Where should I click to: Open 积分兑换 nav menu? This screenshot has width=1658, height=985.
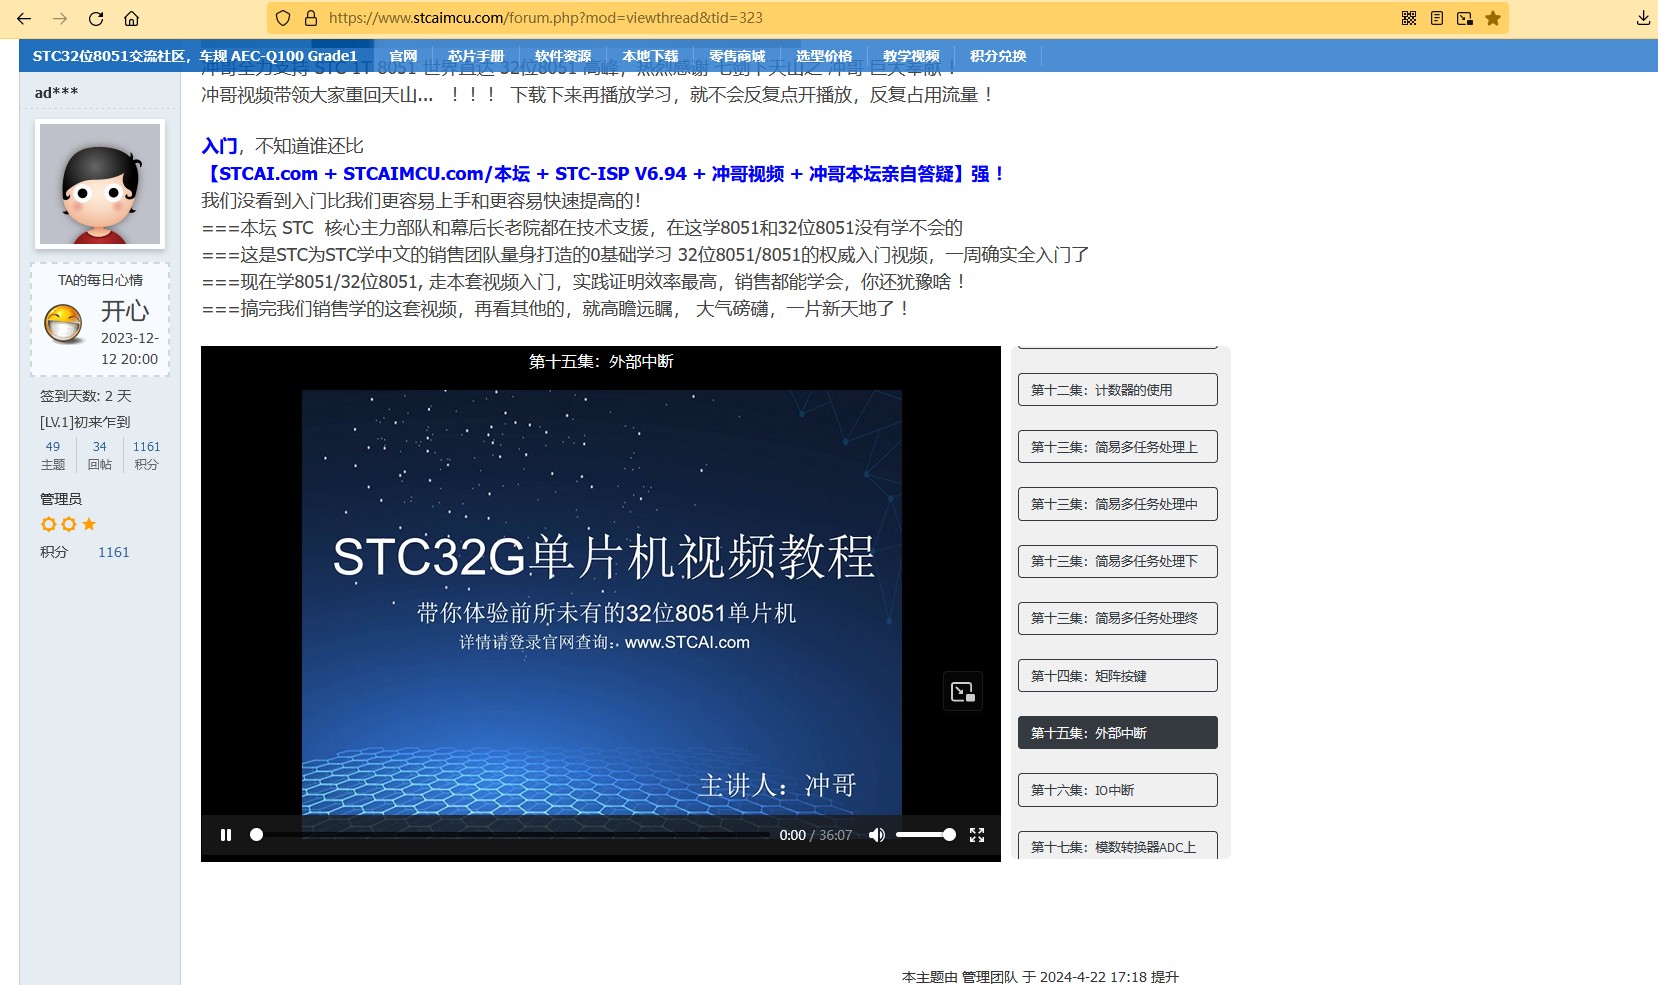(998, 56)
